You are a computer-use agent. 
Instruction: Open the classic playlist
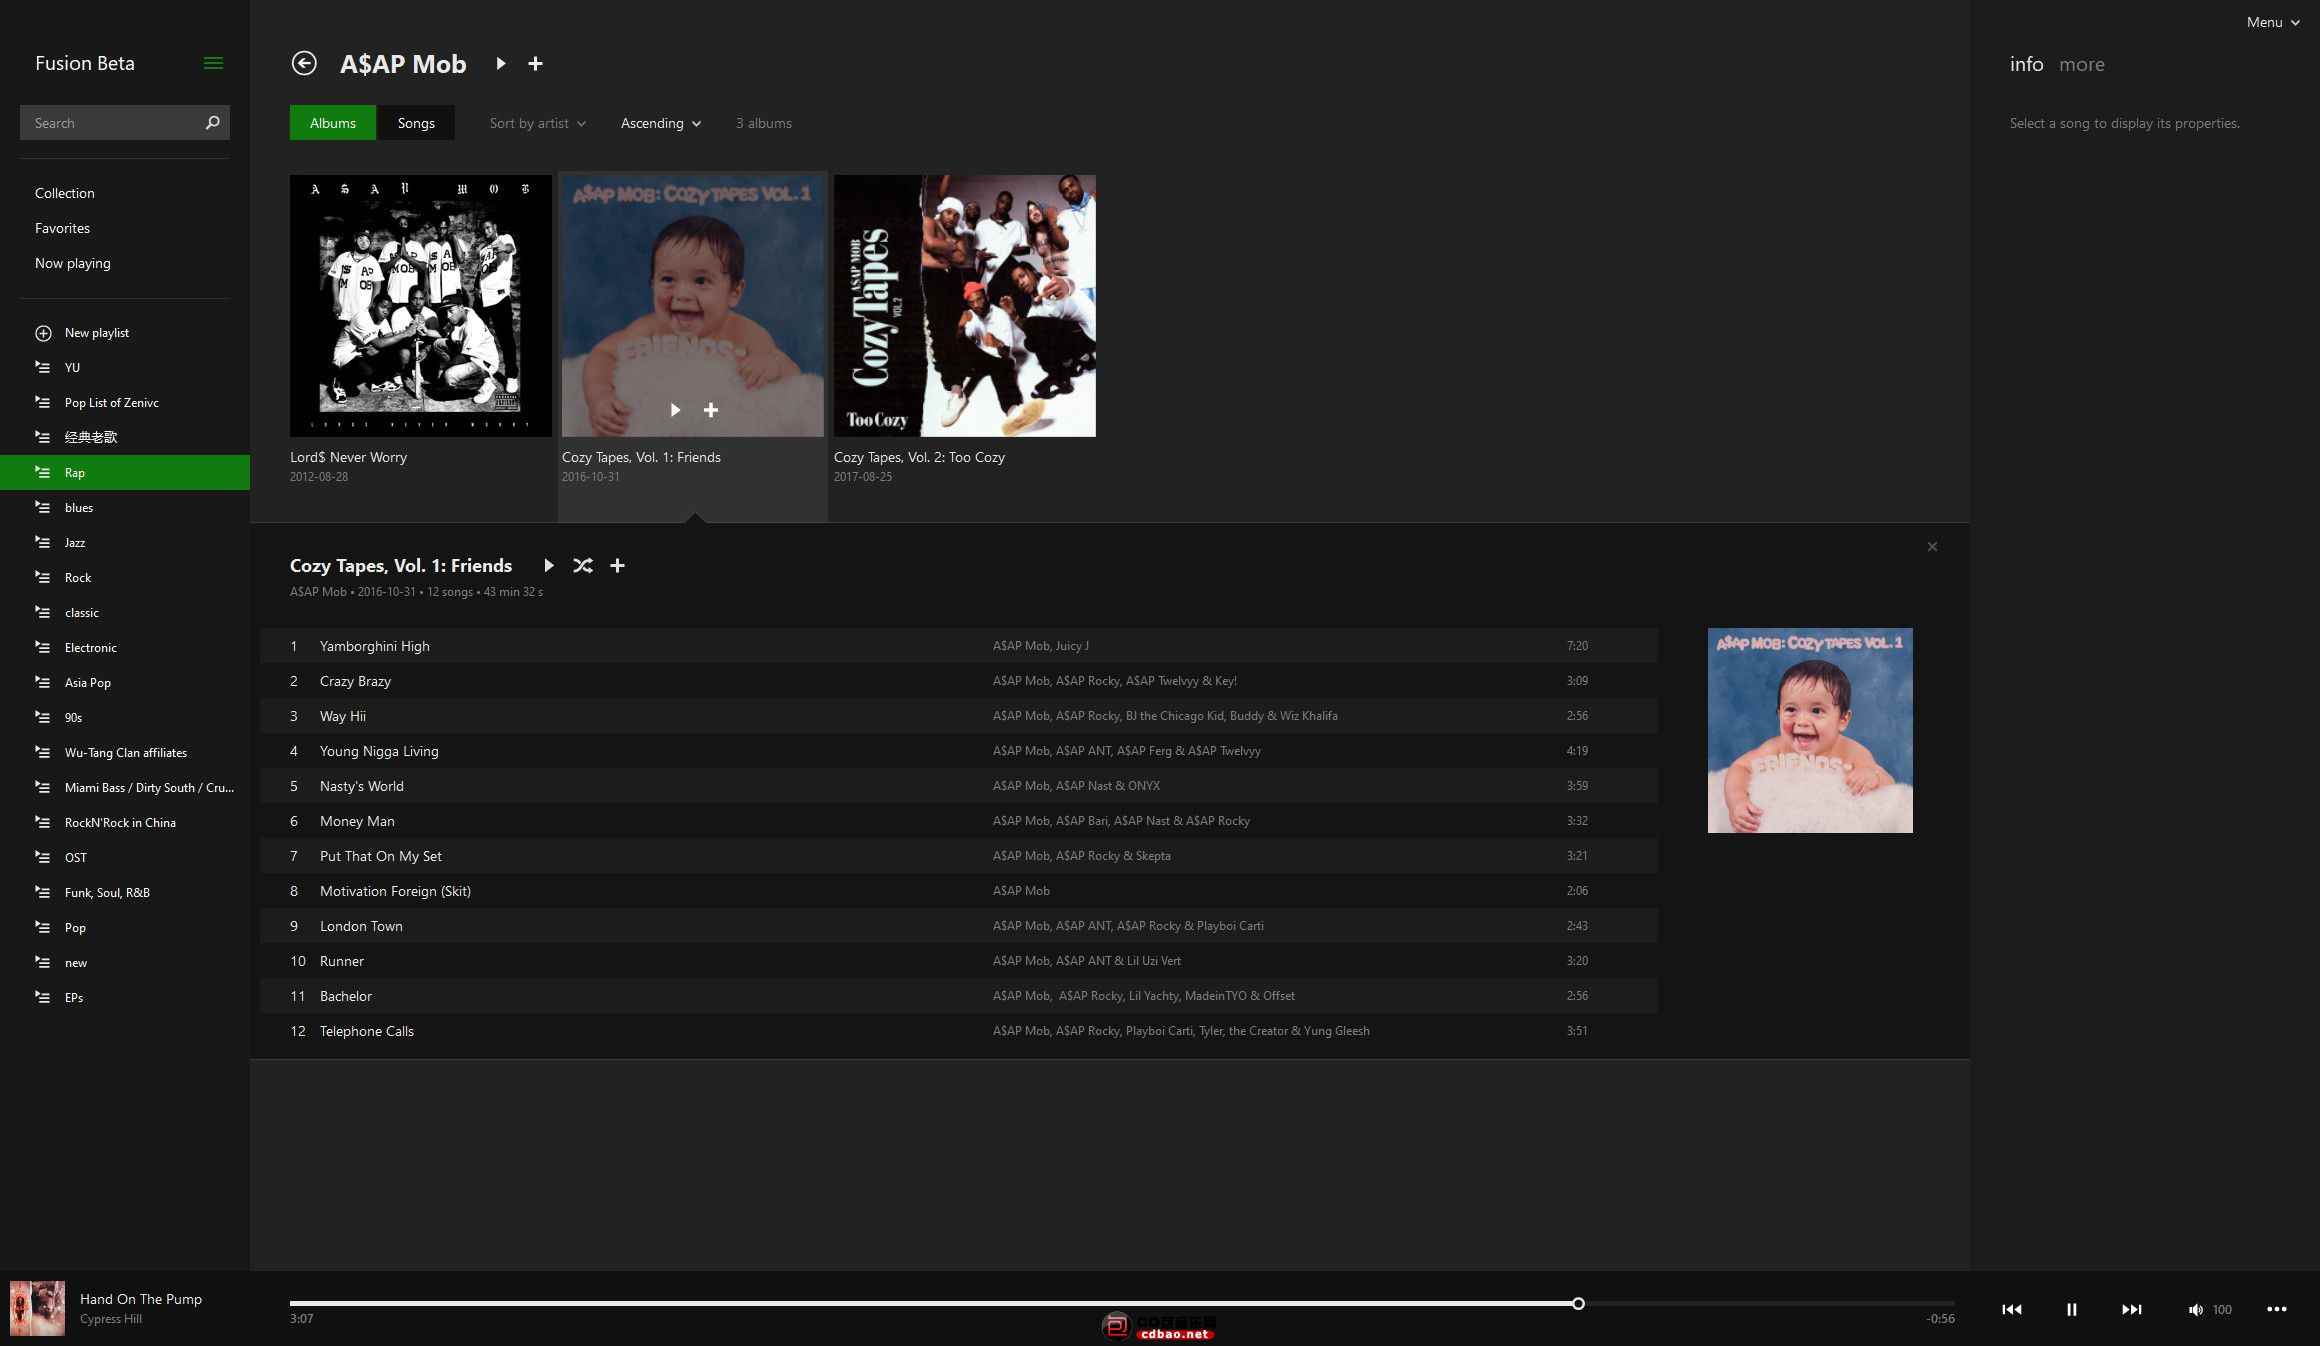[125, 613]
